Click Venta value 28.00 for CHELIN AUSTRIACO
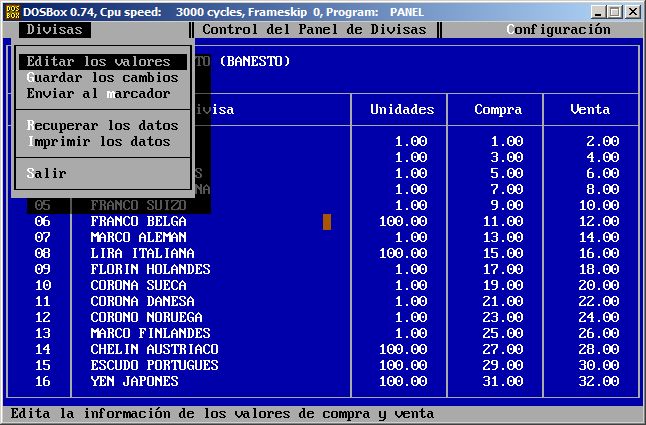 tap(598, 350)
